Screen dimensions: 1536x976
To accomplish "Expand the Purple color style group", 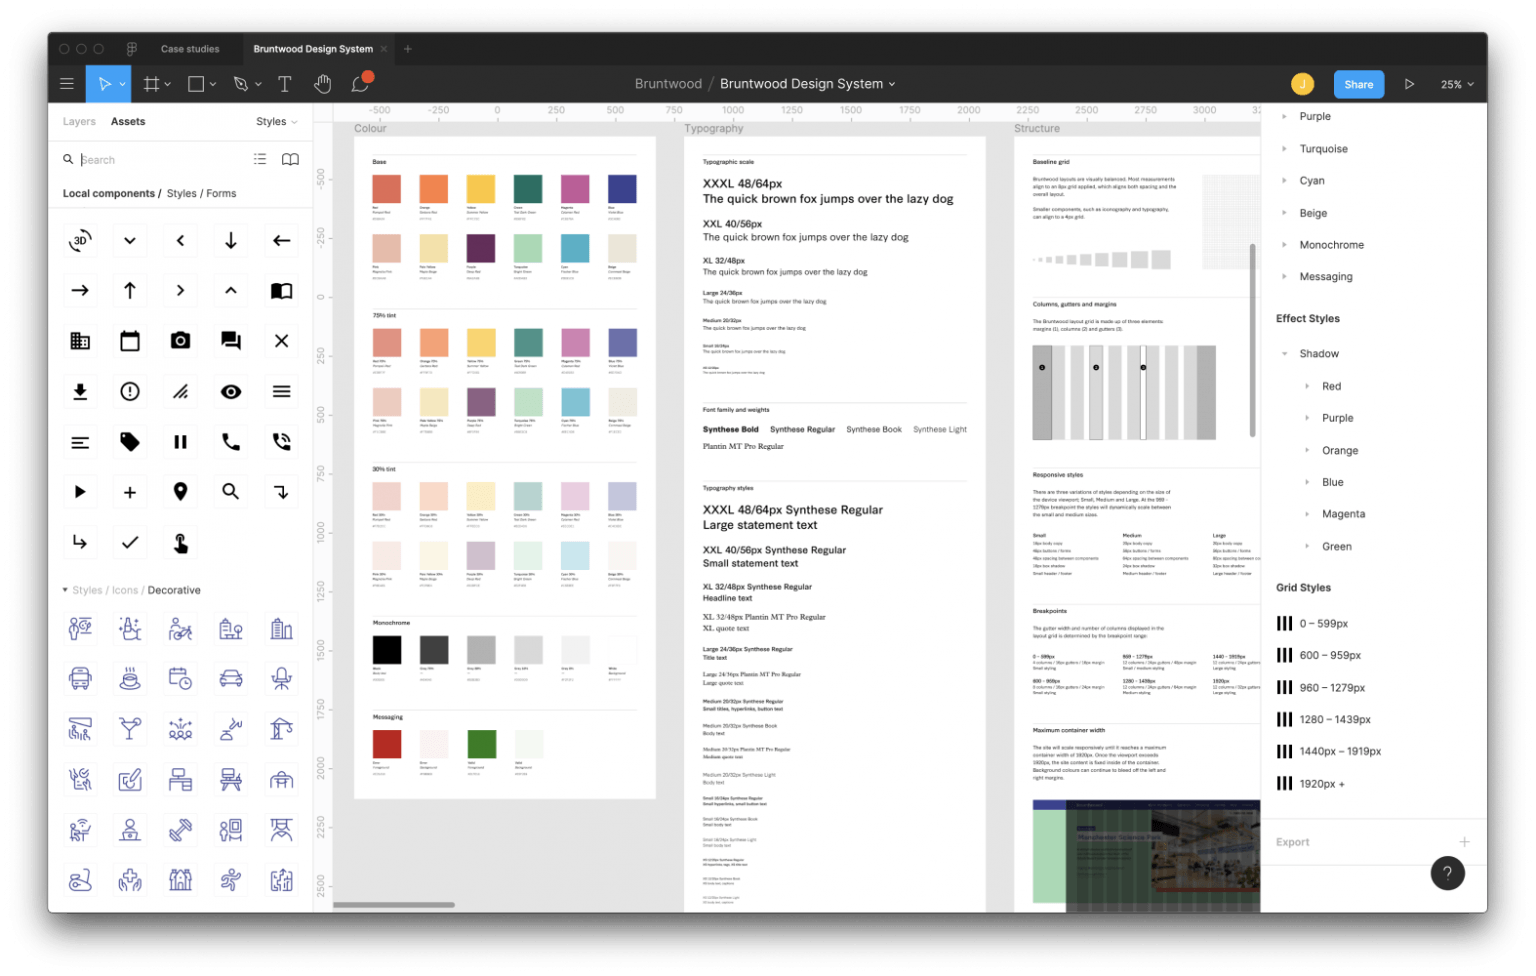I will tap(1284, 116).
